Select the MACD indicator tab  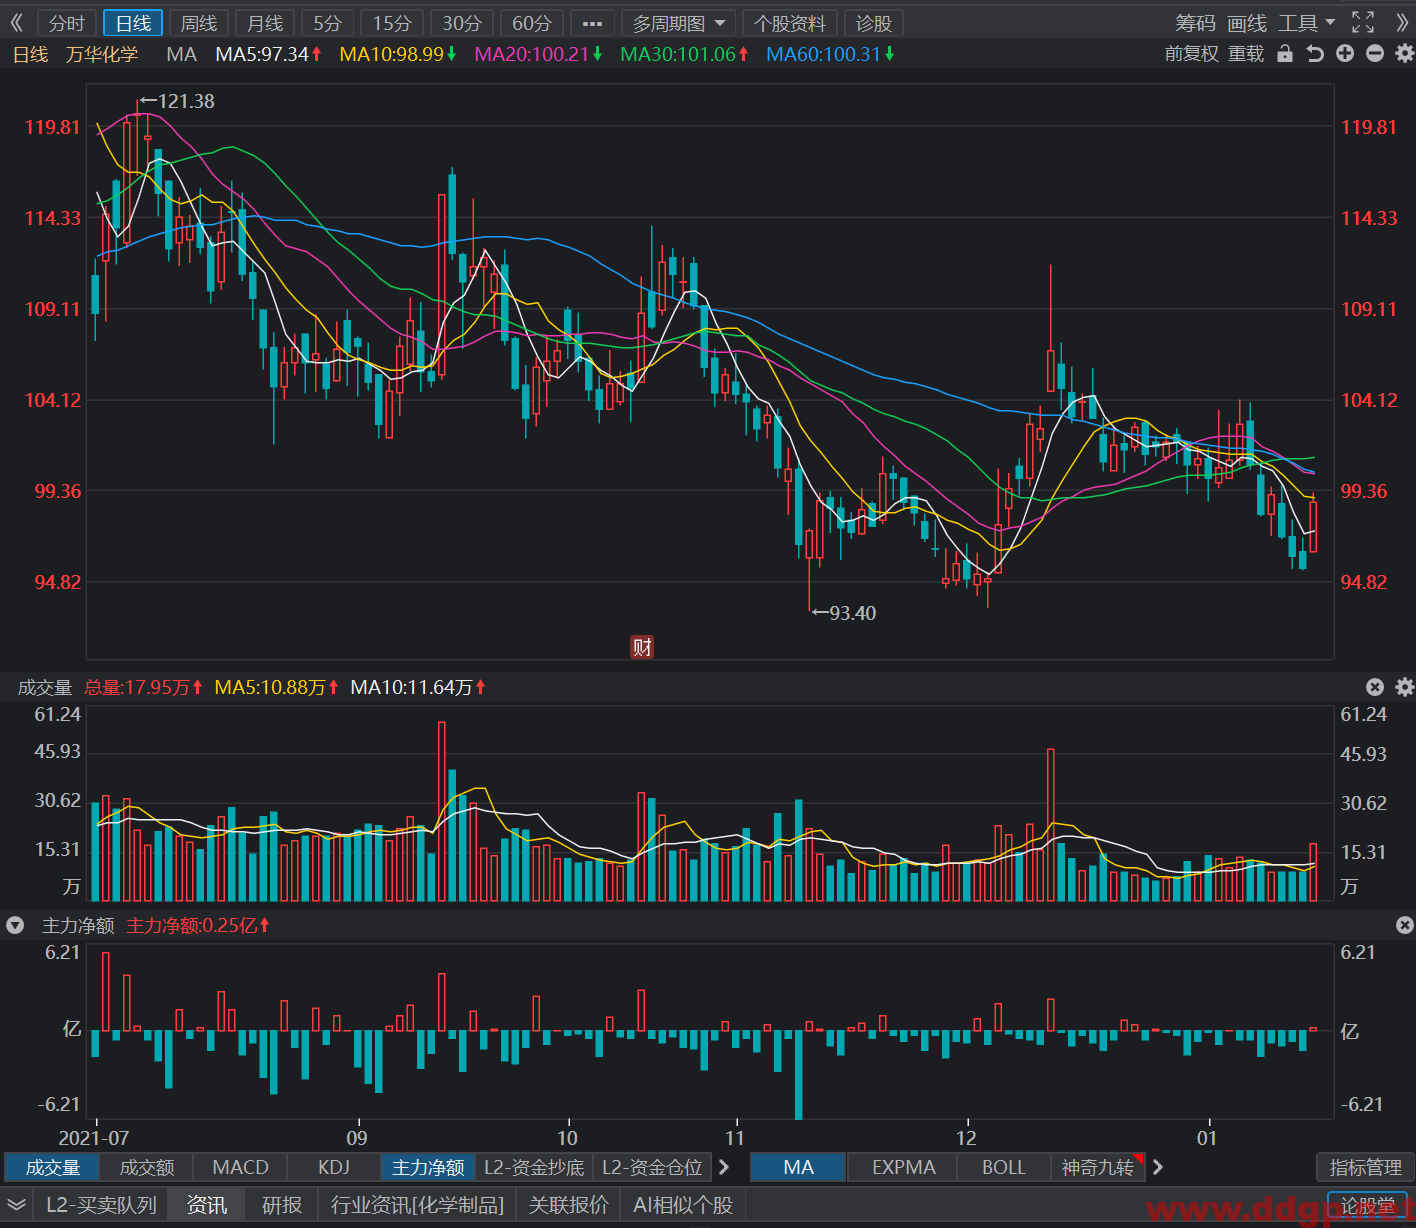tap(240, 1167)
